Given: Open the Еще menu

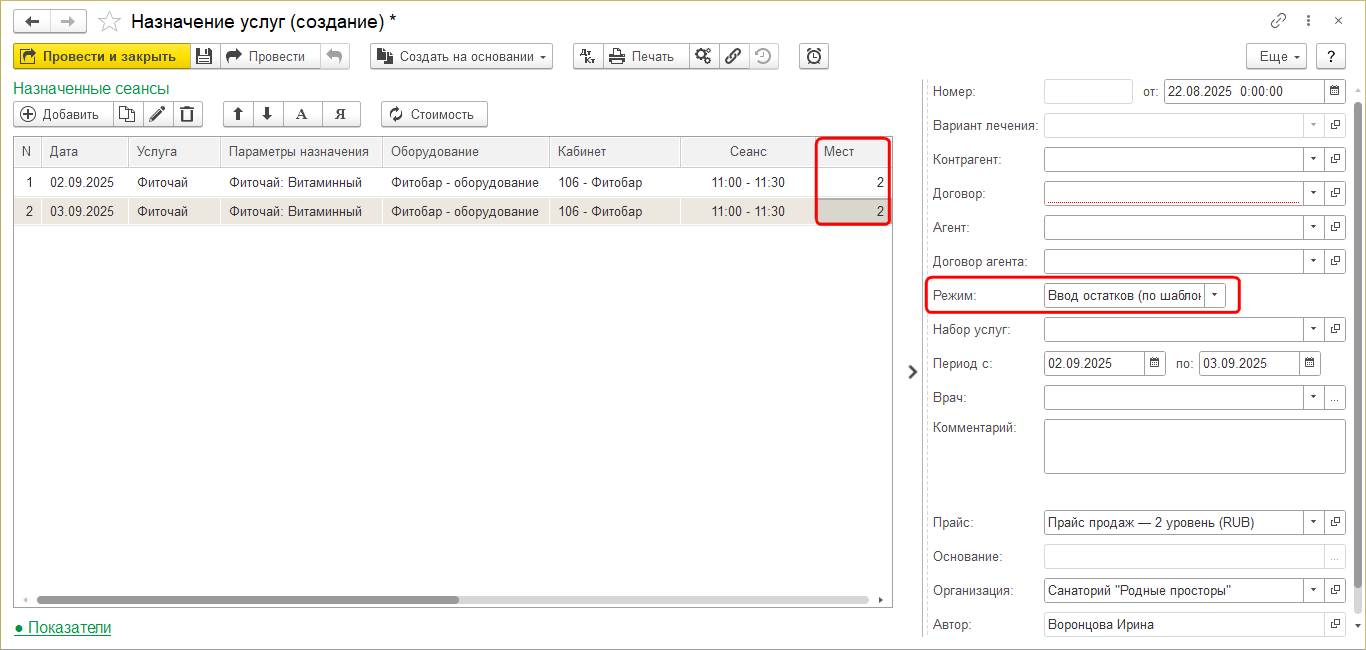Looking at the screenshot, I should tap(1278, 56).
